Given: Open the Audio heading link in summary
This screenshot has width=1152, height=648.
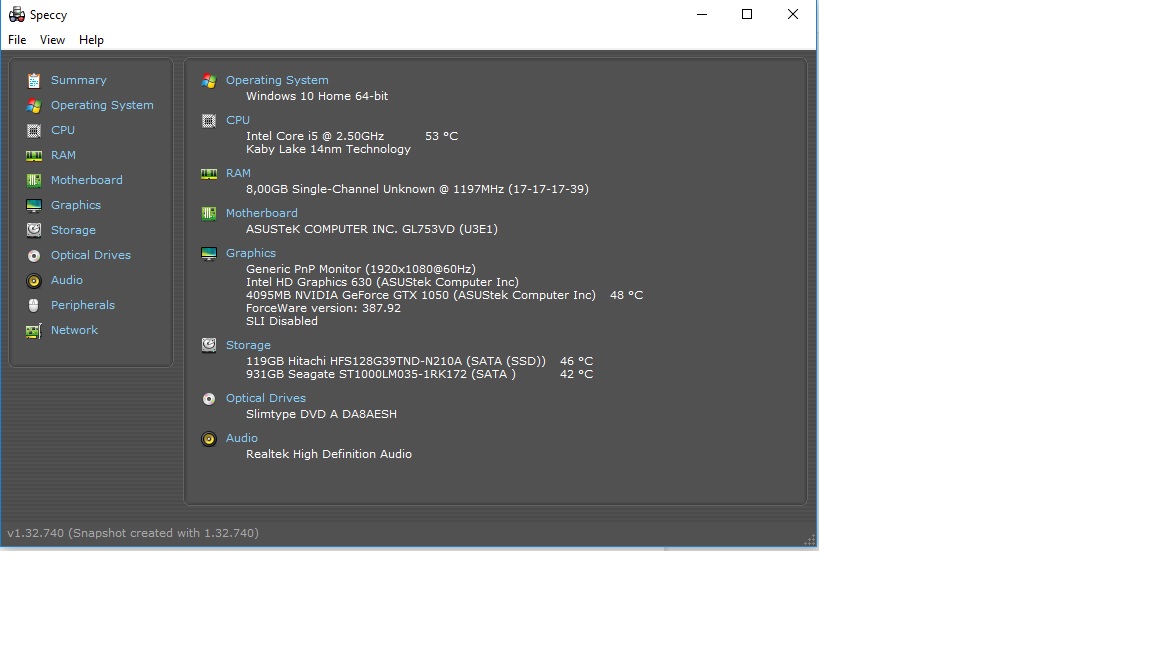Looking at the screenshot, I should [x=241, y=438].
